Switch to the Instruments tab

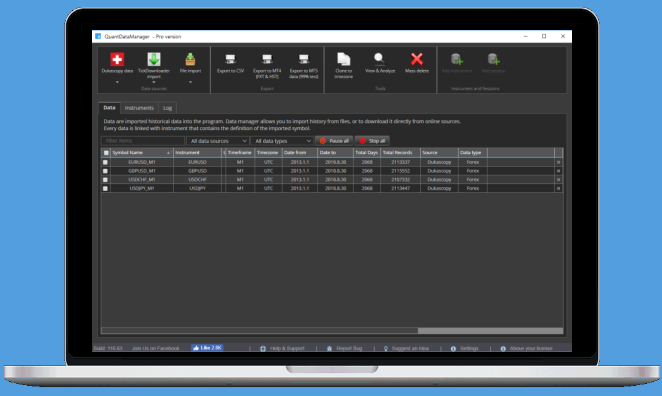tap(139, 108)
